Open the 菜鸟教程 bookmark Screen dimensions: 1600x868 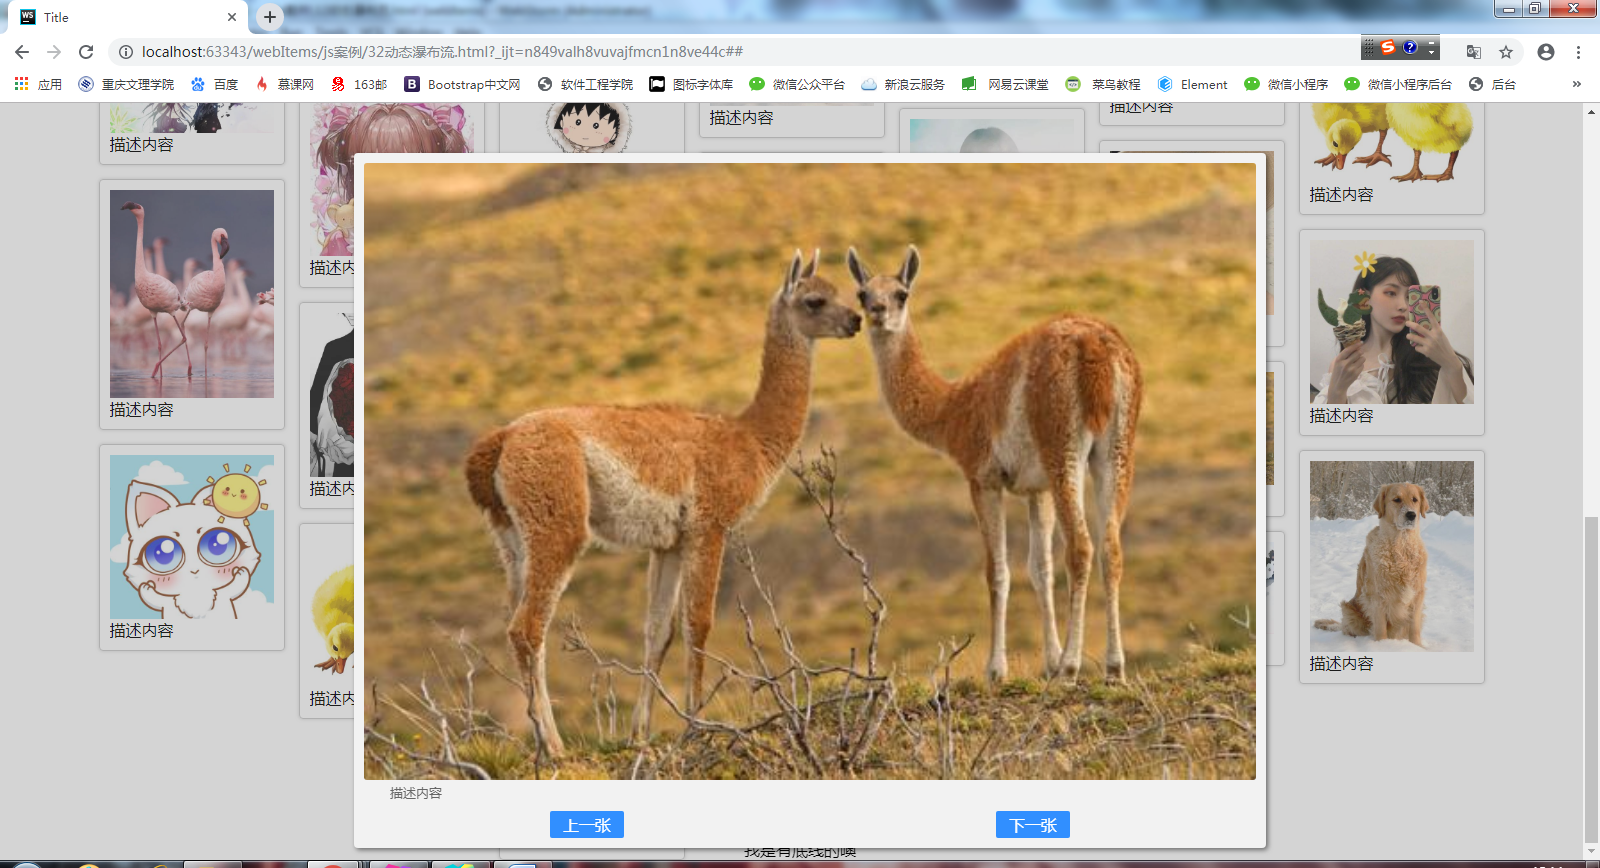pyautogui.click(x=1103, y=84)
